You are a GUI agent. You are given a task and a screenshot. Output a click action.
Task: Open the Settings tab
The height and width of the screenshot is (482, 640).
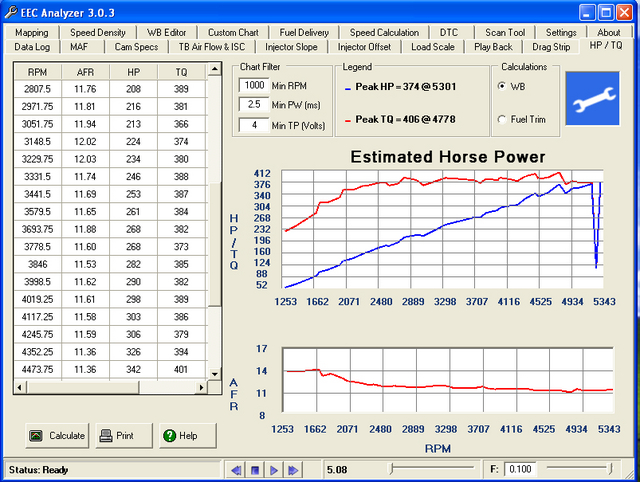561,32
